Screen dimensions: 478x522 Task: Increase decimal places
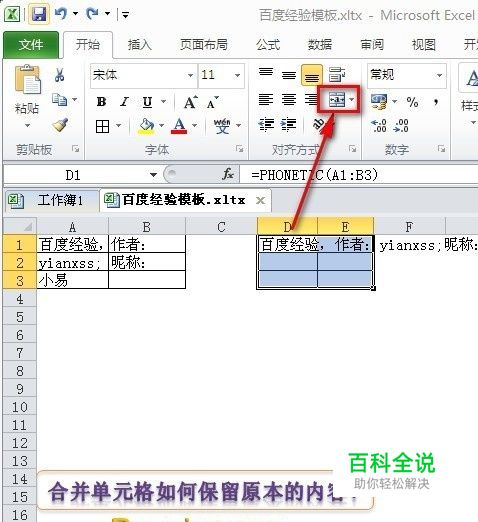tap(379, 126)
